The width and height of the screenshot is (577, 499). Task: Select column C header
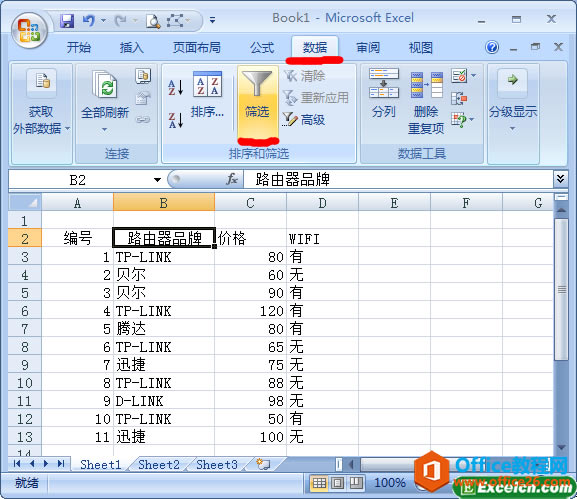click(x=250, y=203)
